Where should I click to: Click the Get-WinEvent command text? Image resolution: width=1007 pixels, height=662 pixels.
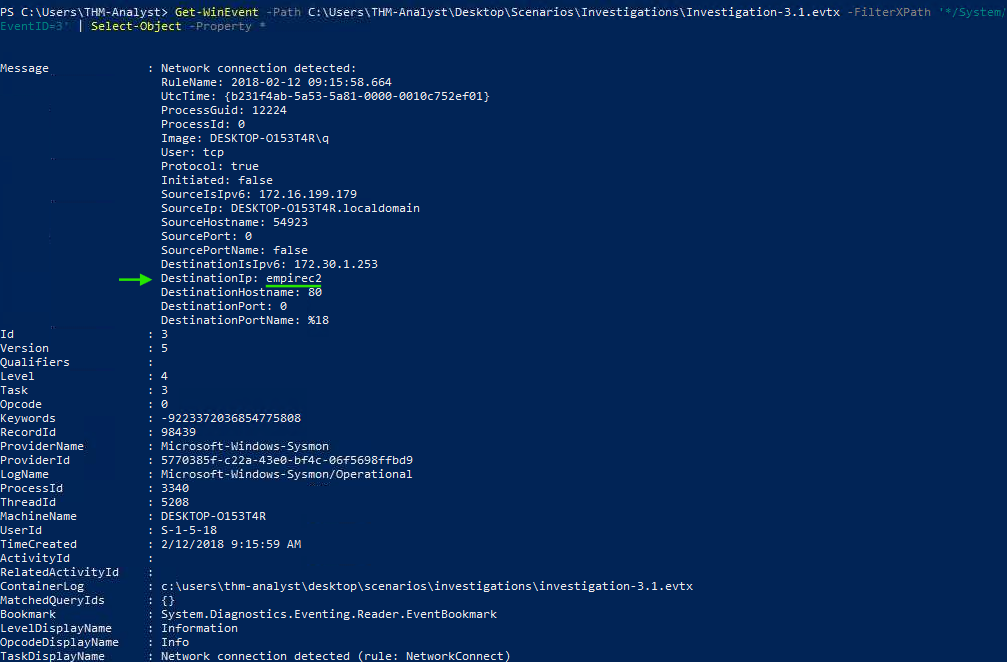tap(216, 12)
